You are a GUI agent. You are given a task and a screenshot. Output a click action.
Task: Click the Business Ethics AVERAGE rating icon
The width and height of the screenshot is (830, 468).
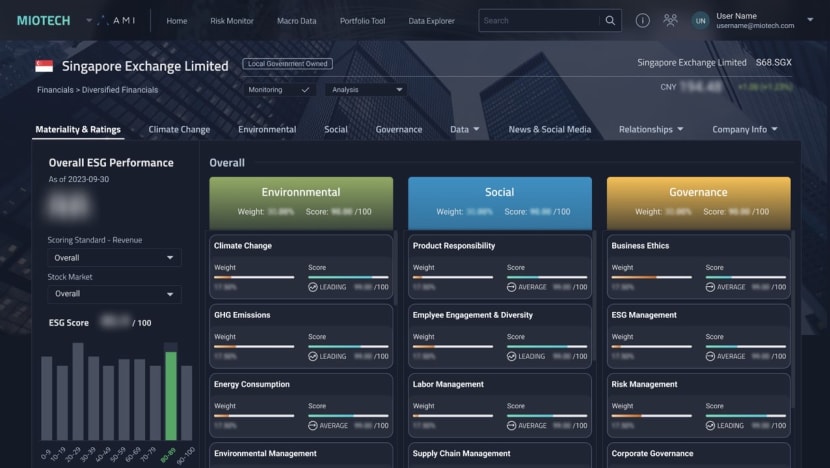[x=710, y=287]
